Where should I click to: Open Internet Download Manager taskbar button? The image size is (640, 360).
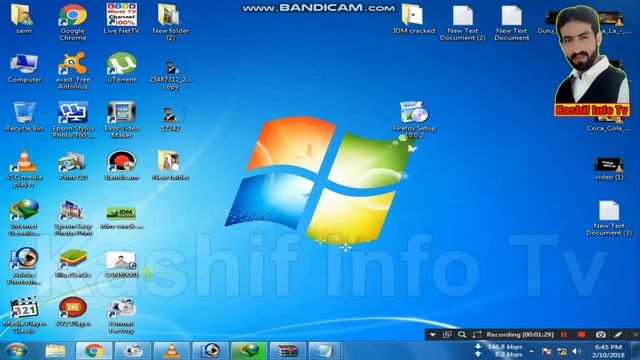click(249, 351)
